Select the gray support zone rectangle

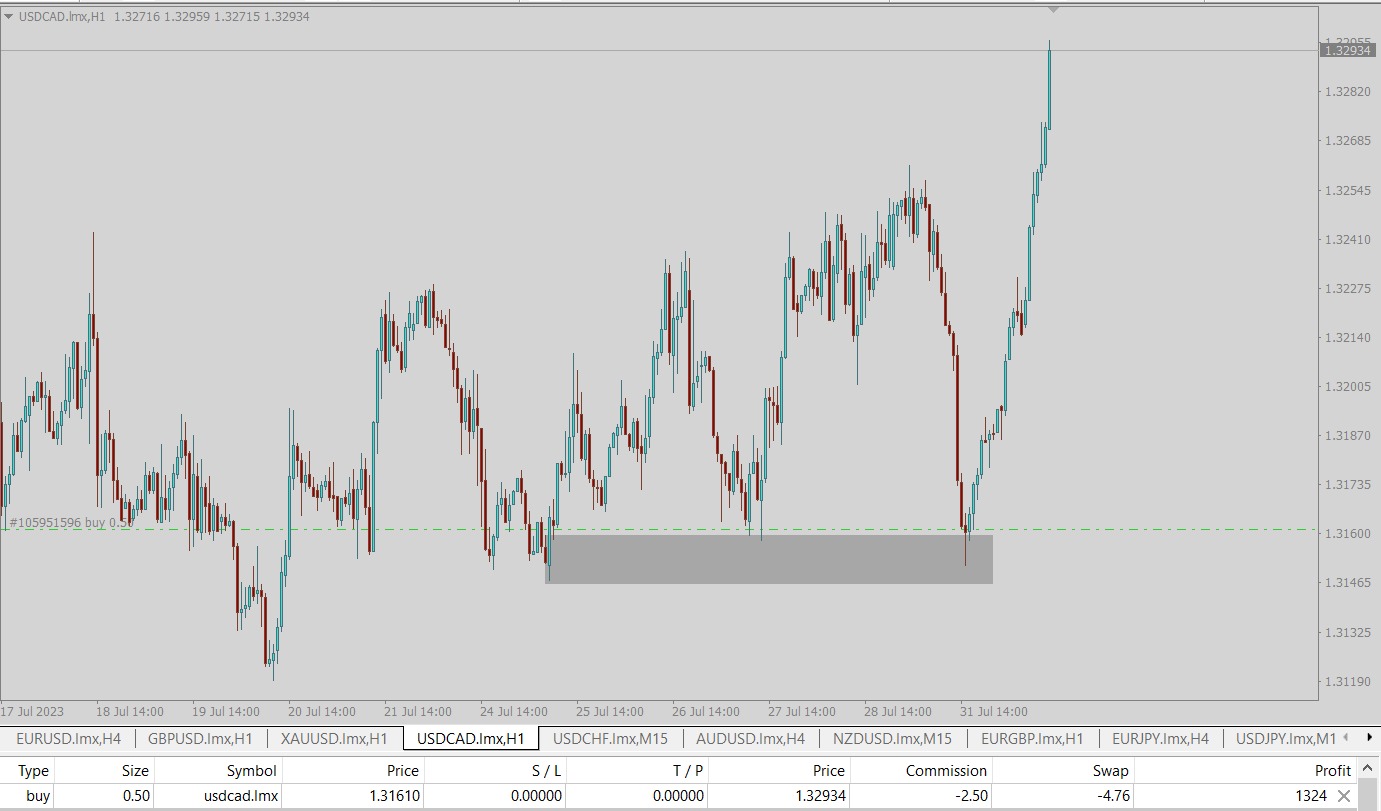point(768,560)
